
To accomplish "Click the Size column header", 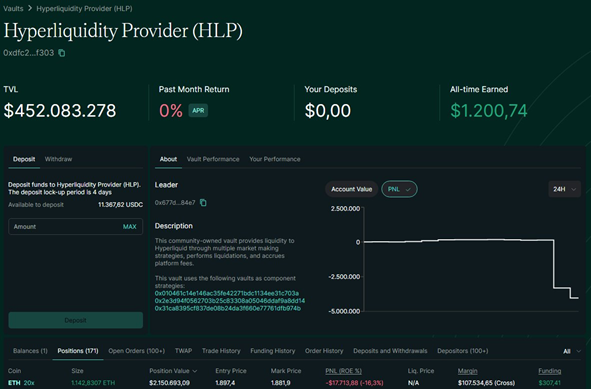I will (77, 371).
